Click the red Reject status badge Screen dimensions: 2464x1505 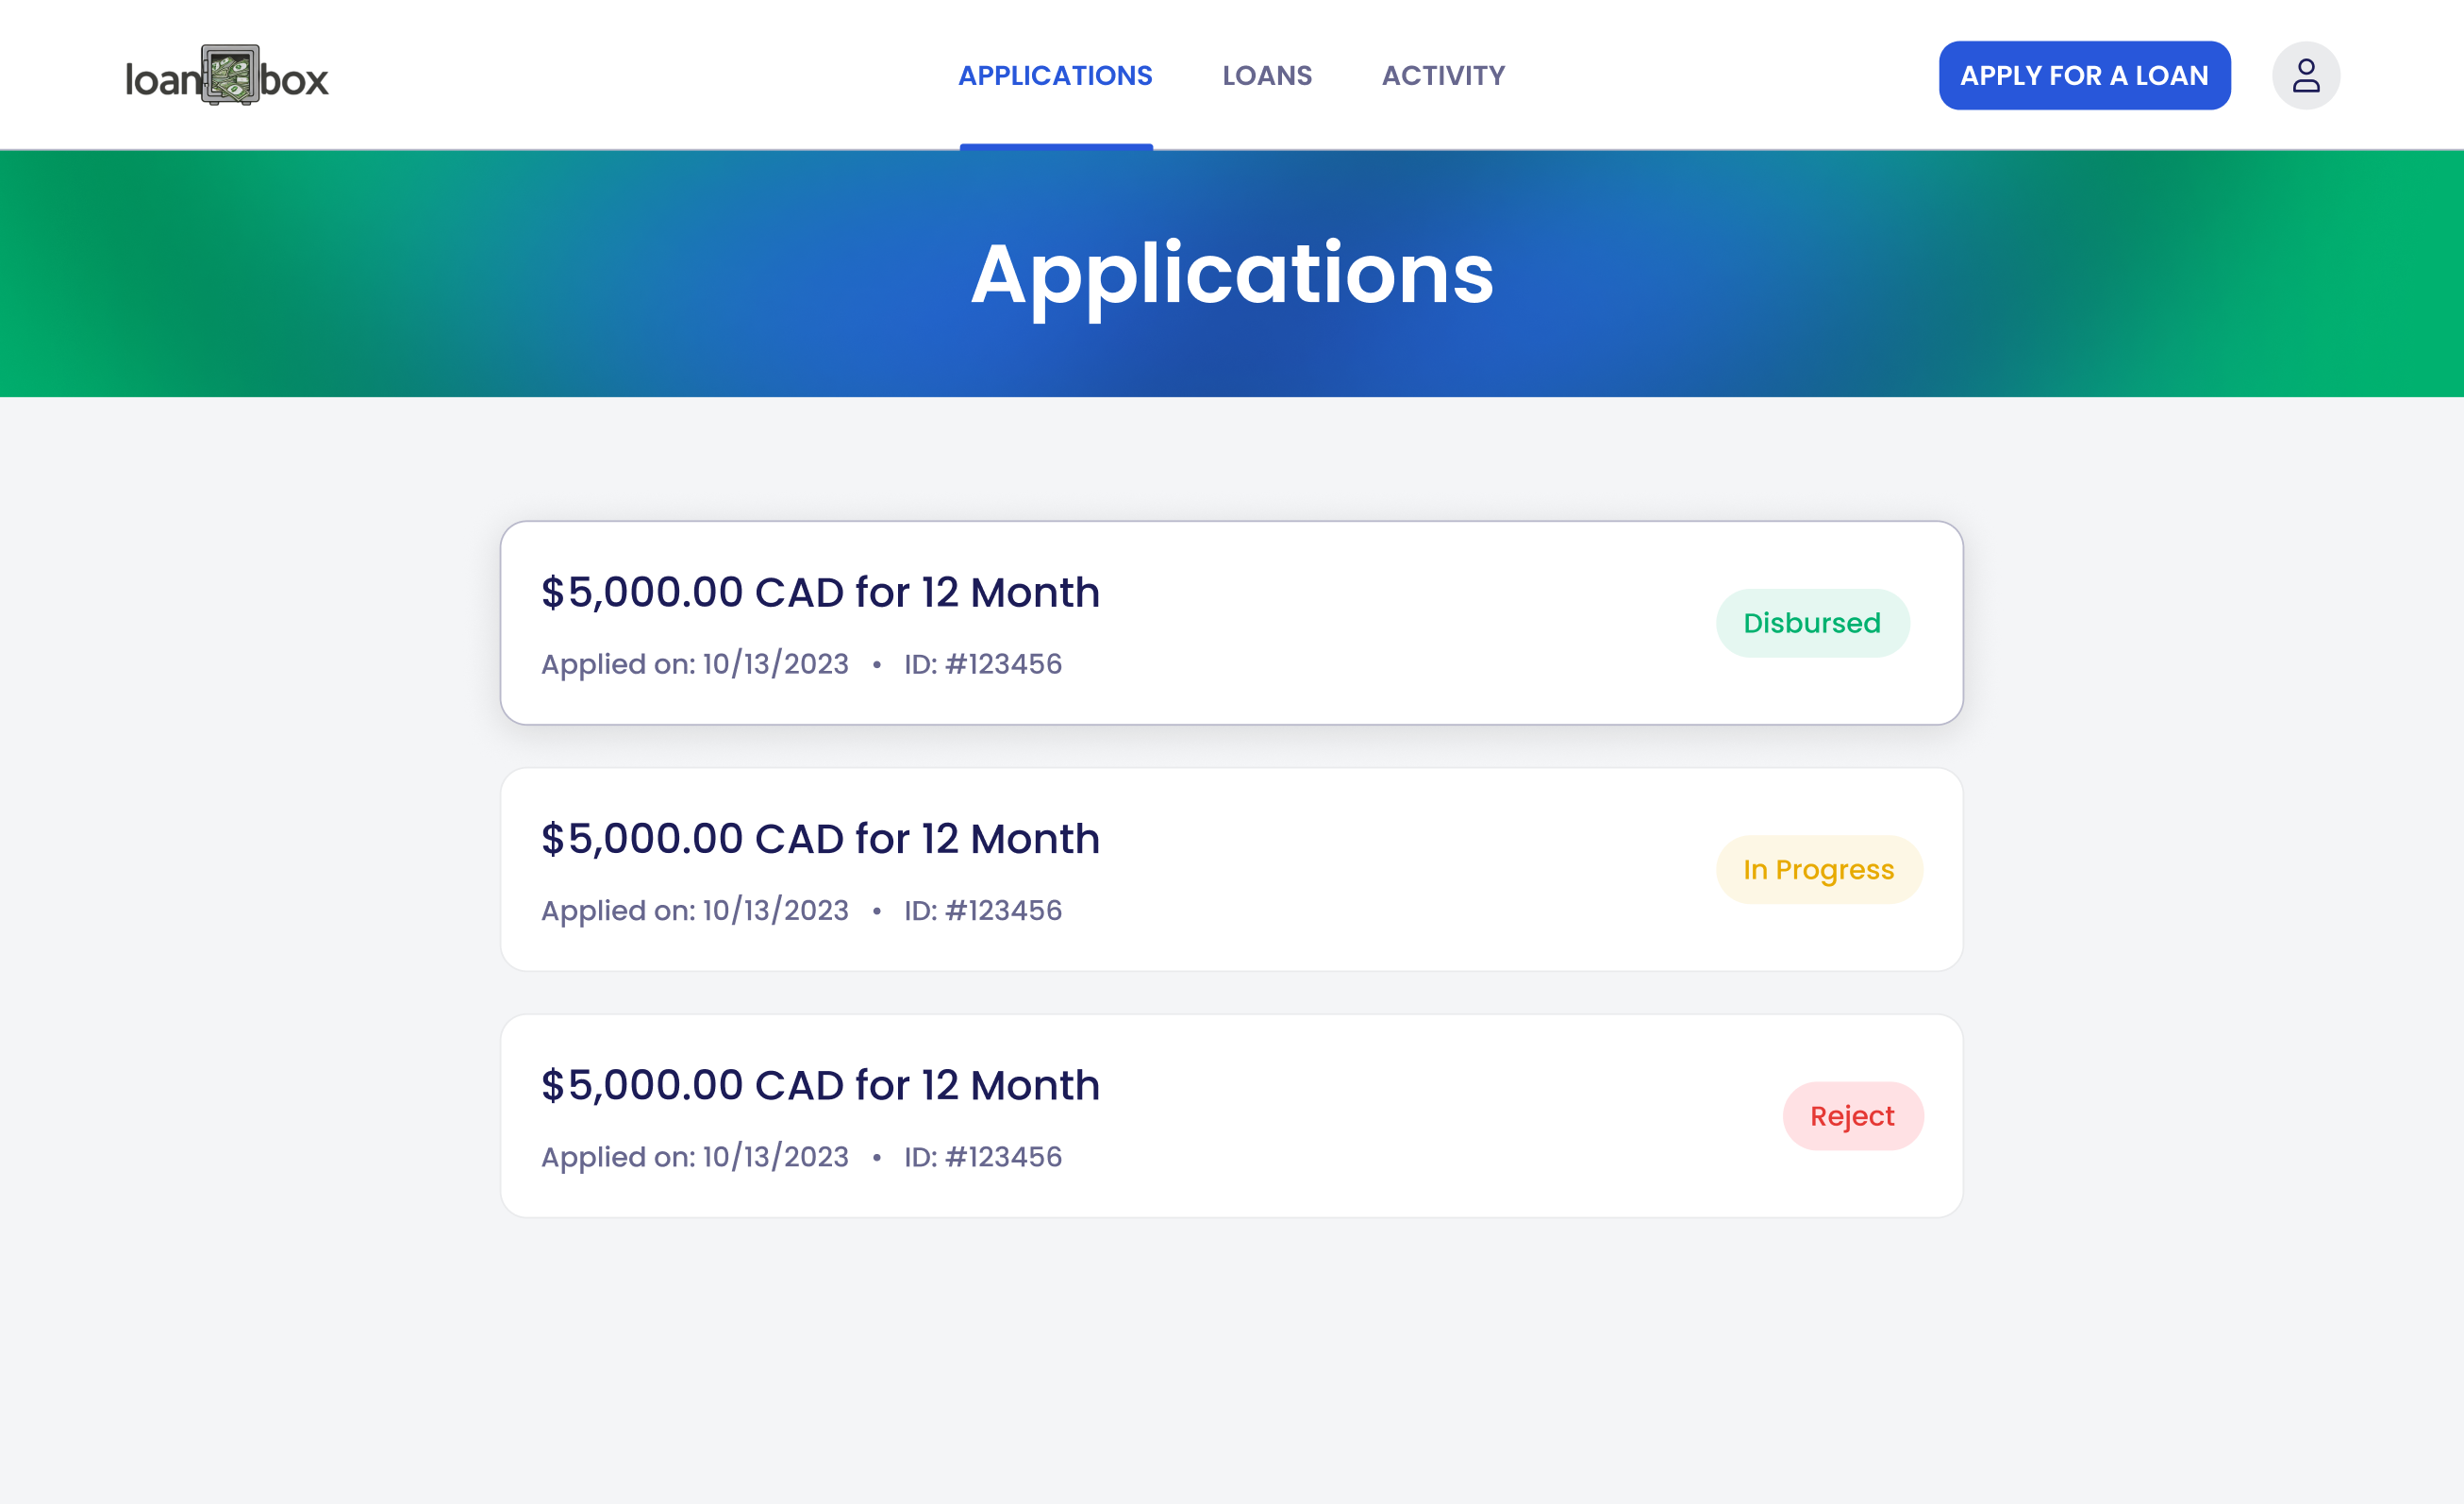point(1852,1116)
